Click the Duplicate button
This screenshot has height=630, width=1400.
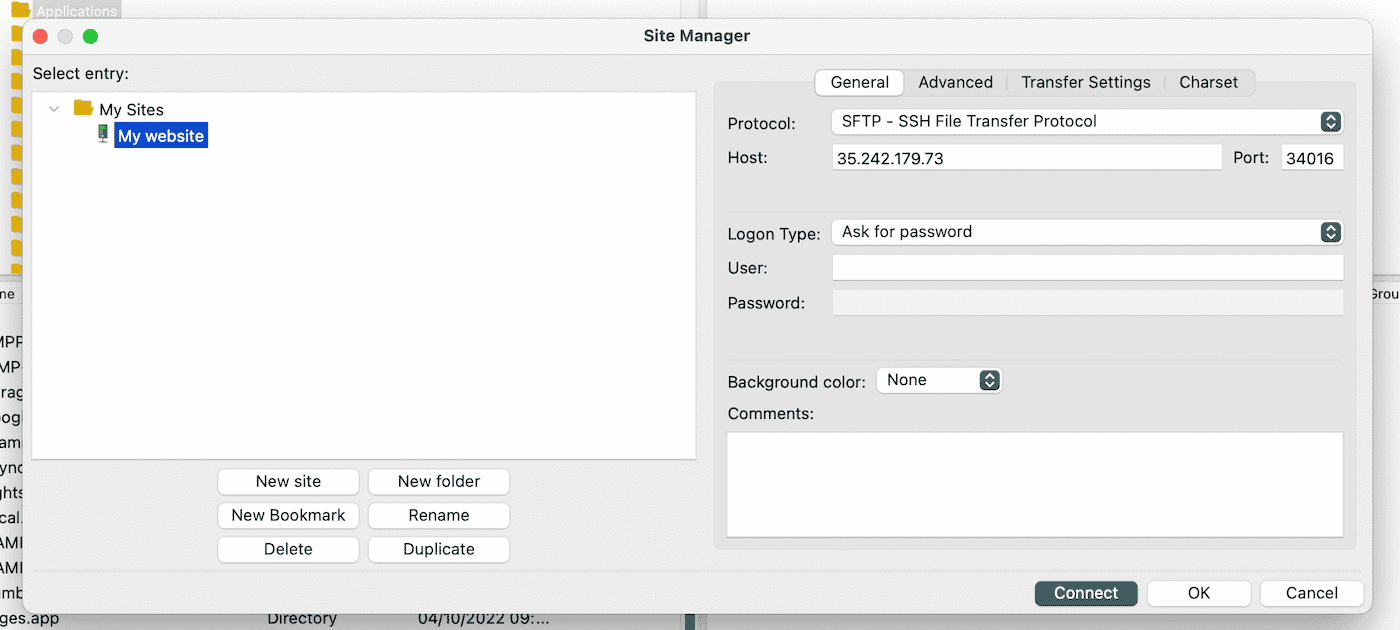[x=438, y=549]
